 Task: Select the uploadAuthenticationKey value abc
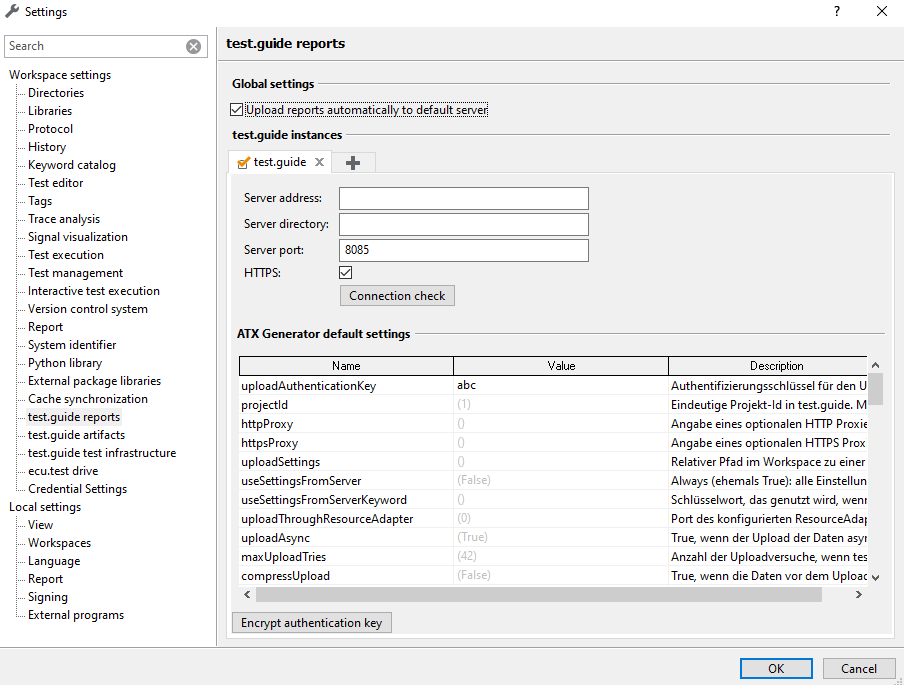(466, 385)
